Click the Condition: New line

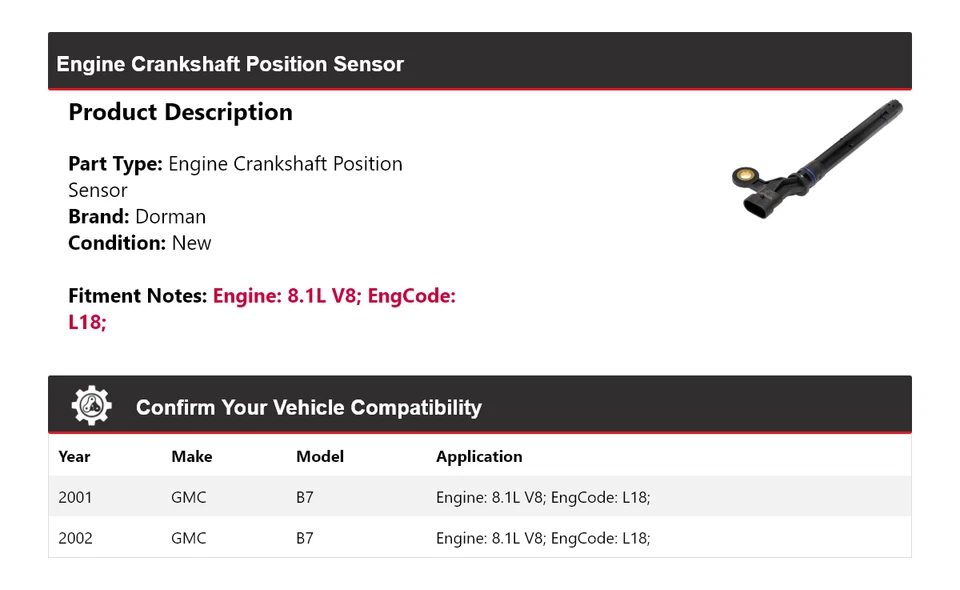(x=140, y=243)
